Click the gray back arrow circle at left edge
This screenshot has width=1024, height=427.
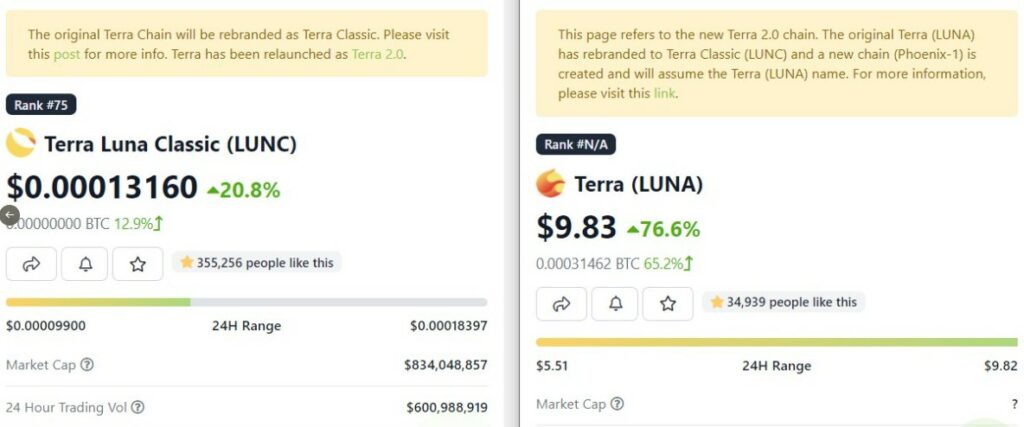click(9, 215)
